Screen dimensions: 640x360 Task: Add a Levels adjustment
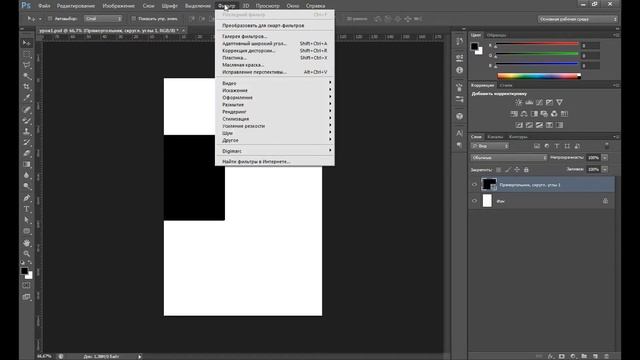pos(529,102)
